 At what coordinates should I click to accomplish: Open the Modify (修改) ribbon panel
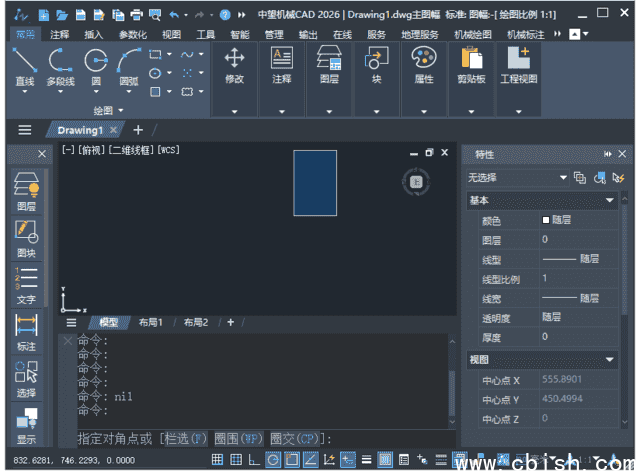point(234,79)
